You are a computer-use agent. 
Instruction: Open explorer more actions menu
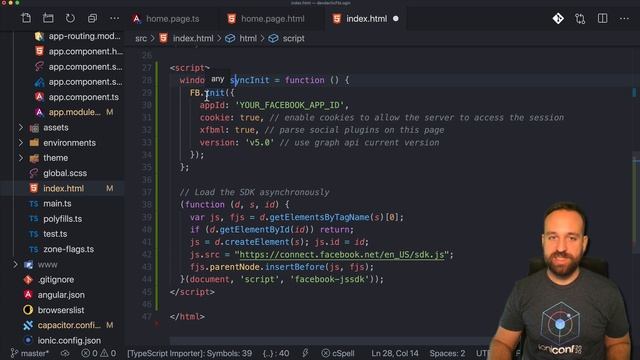114,18
